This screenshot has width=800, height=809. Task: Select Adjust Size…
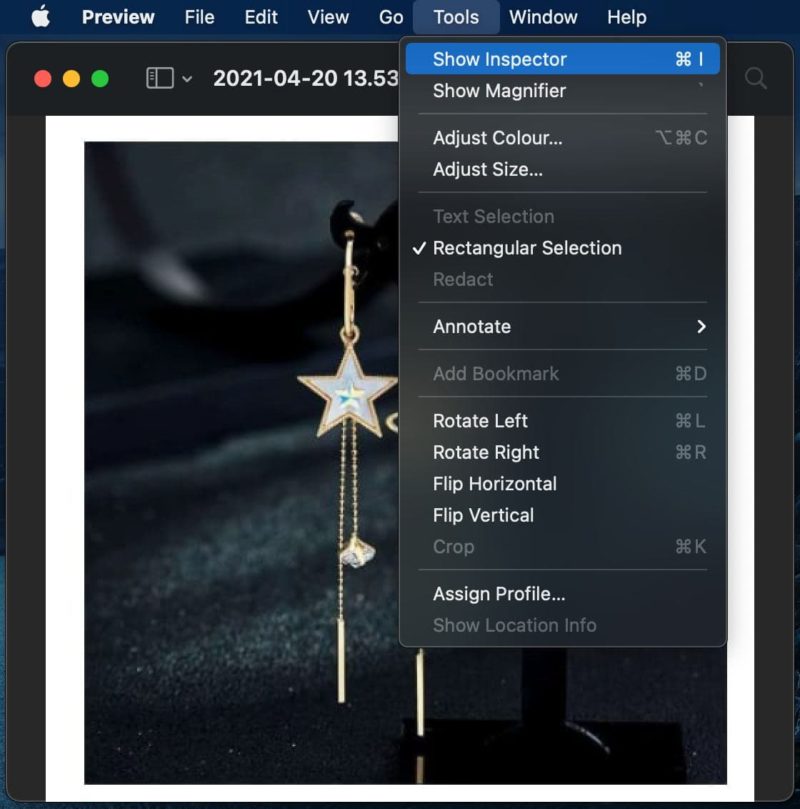click(x=487, y=170)
